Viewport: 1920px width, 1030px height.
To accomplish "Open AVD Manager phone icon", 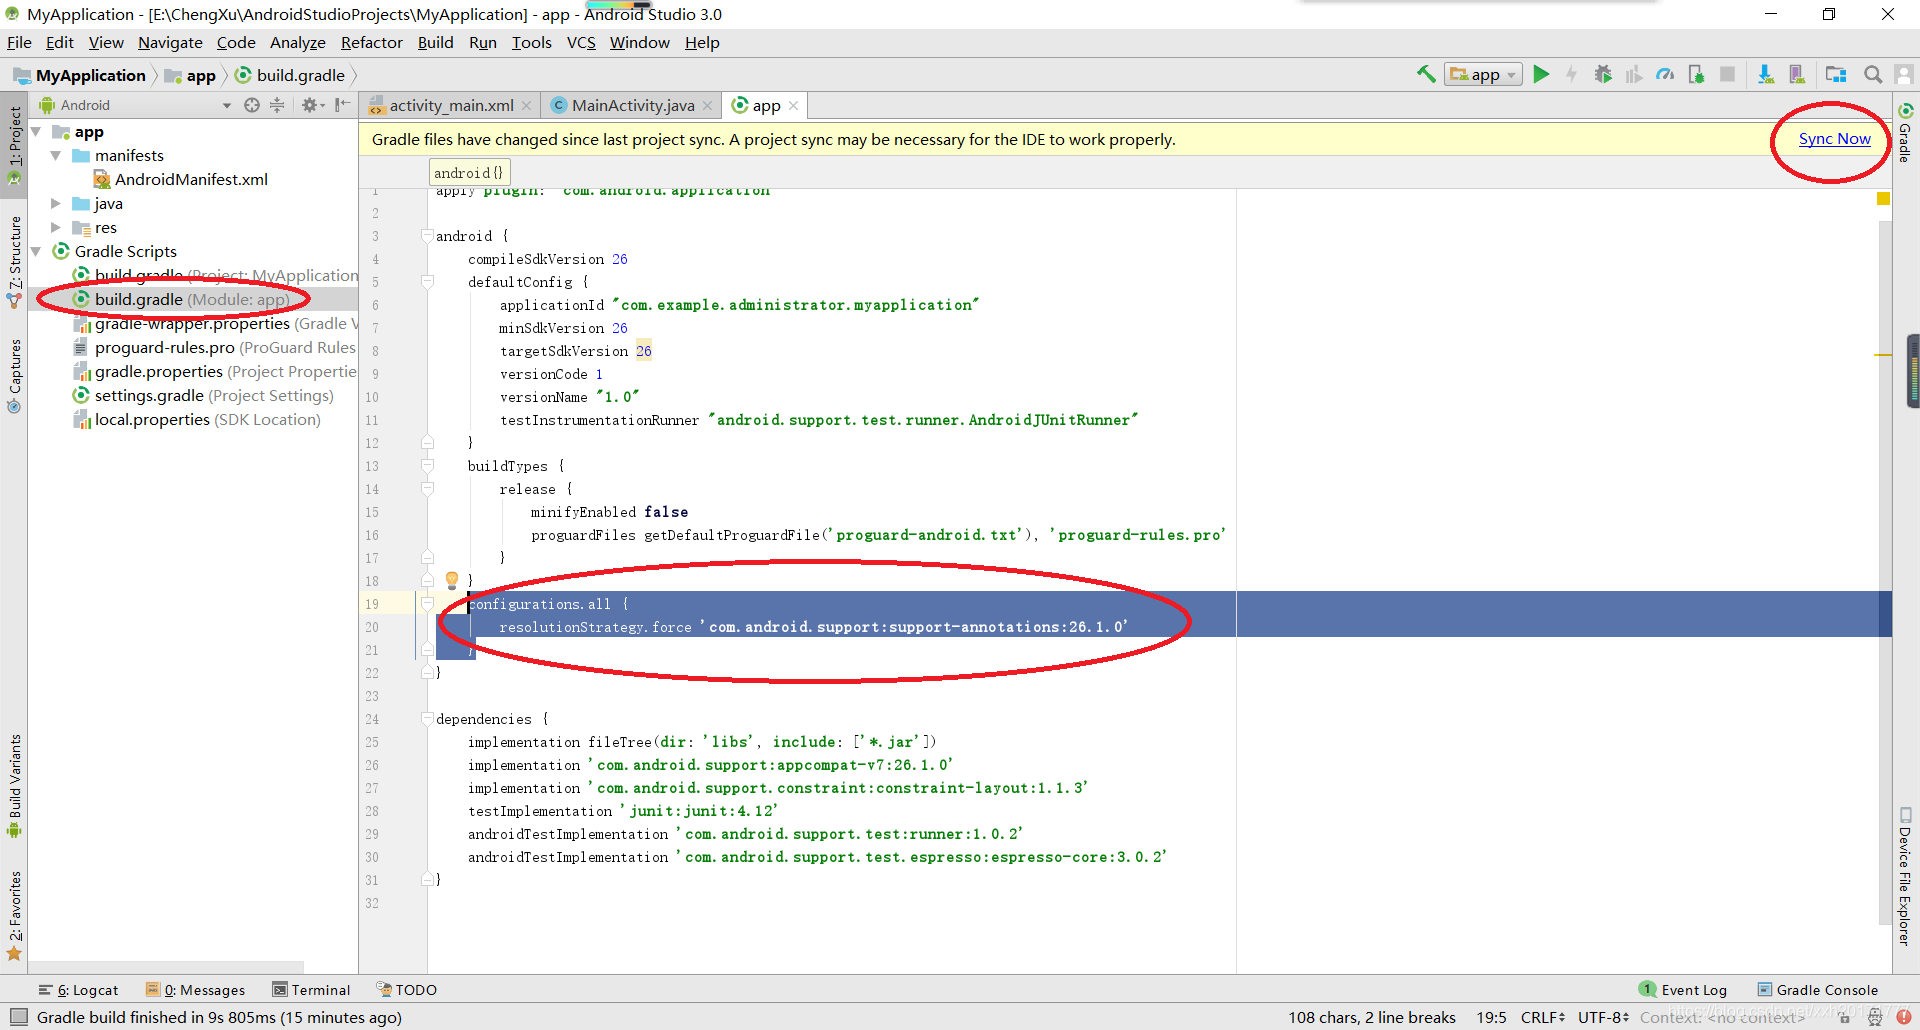I will pyautogui.click(x=1797, y=74).
